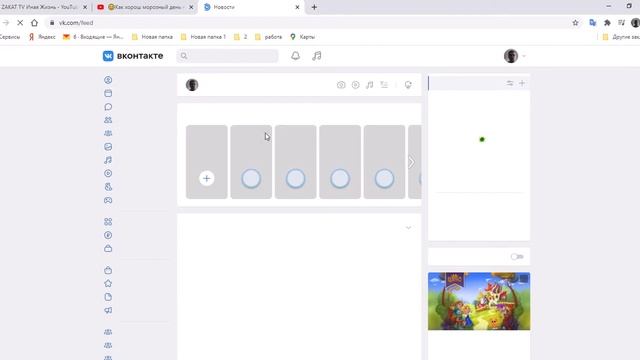Screen dimensions: 640x360
Task: Stop loading the page
Action: pos(20,23)
